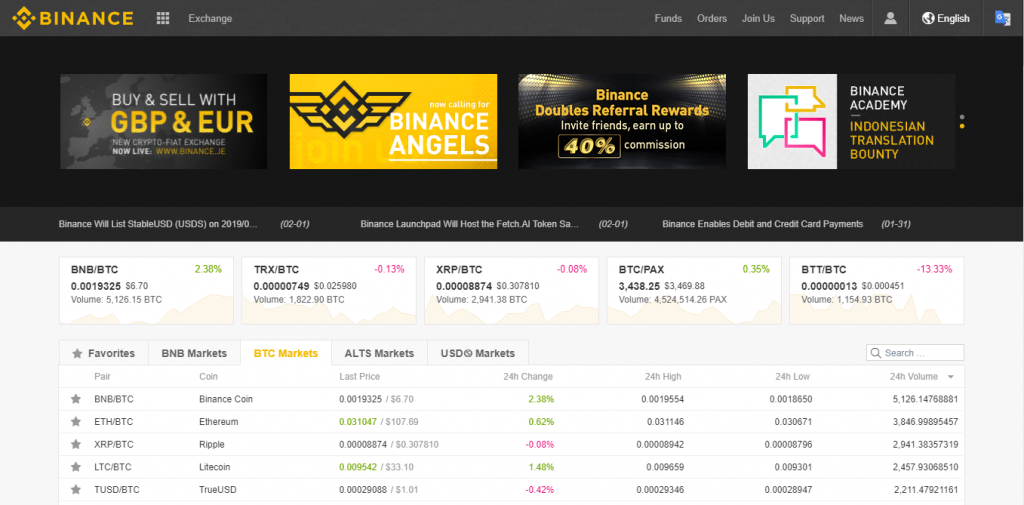Open the StableUSD listing announcement
Image resolution: width=1024 pixels, height=505 pixels.
(x=159, y=224)
